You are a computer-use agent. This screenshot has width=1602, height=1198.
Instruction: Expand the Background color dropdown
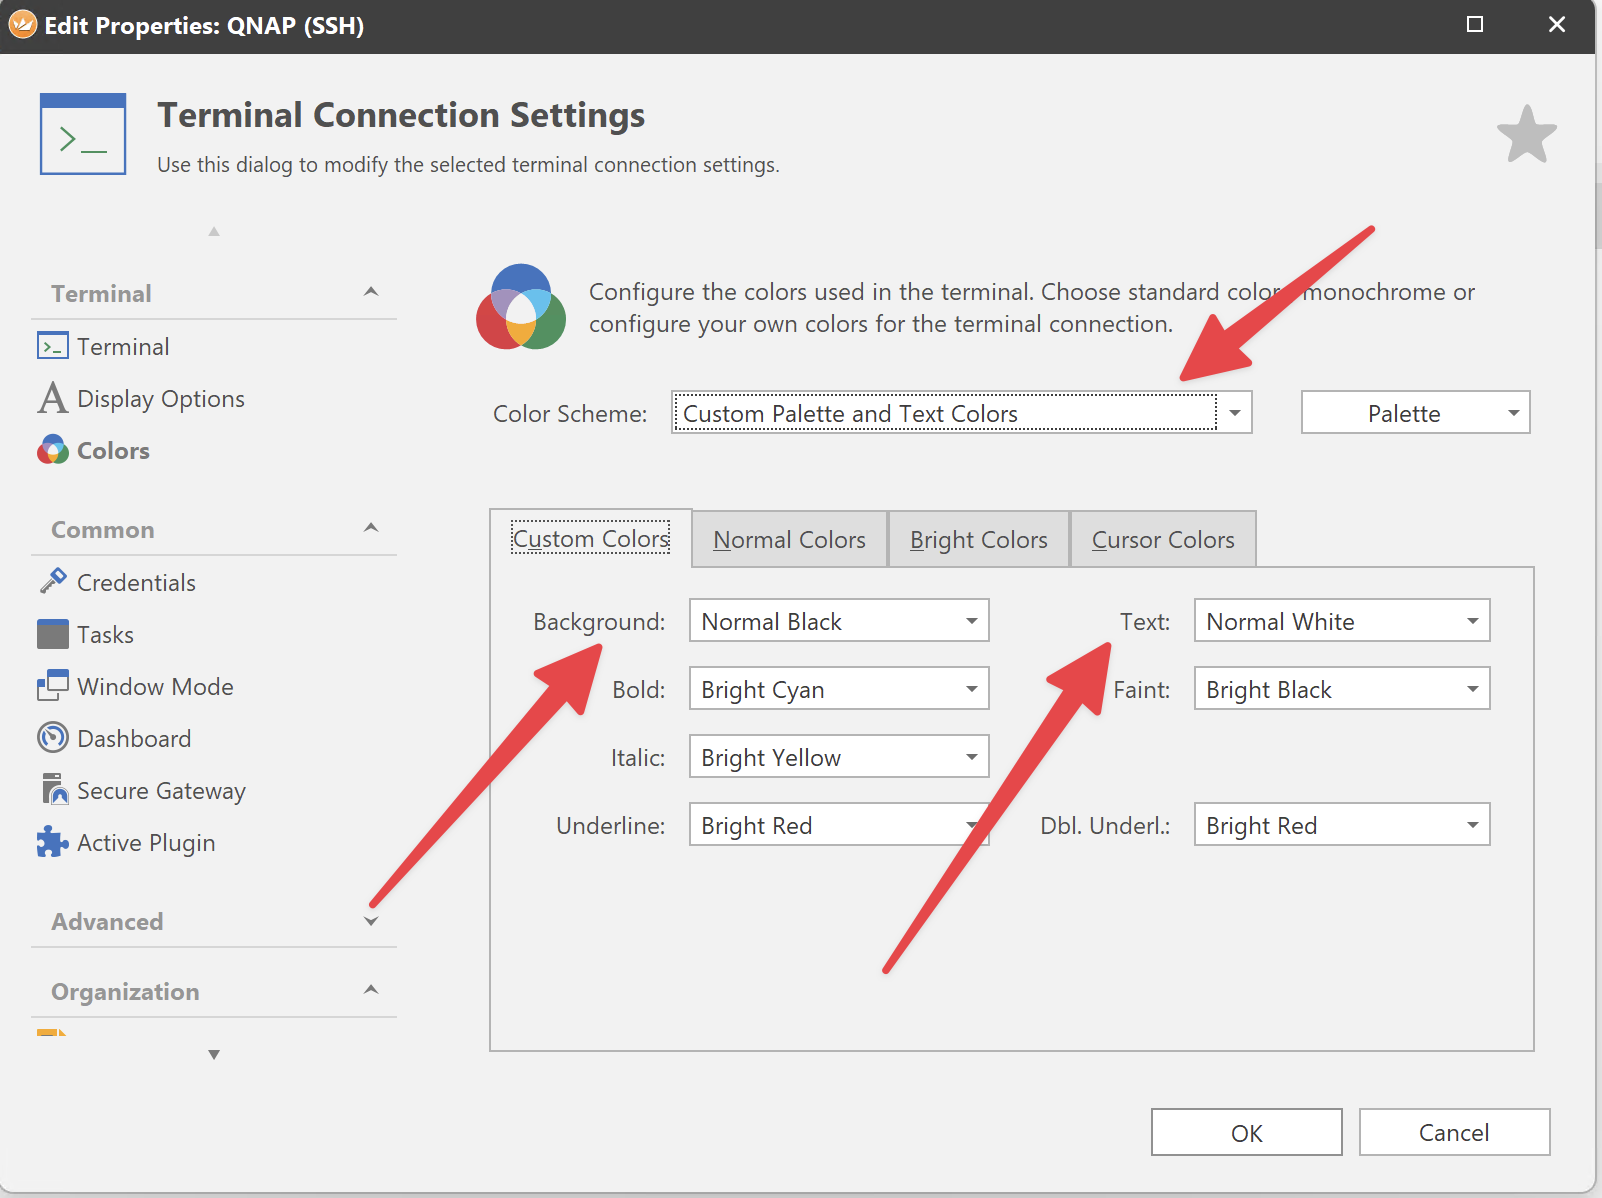(x=839, y=621)
